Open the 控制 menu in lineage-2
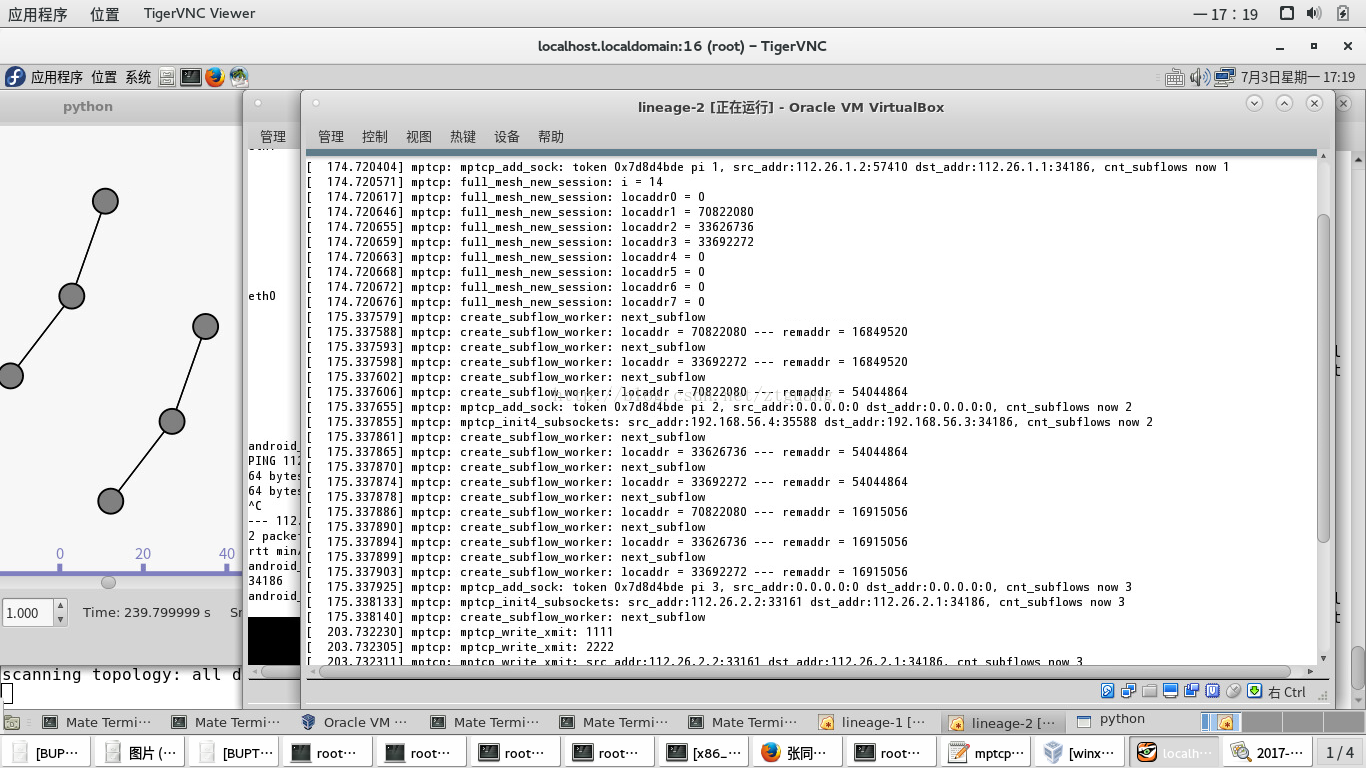The height and width of the screenshot is (768, 1366). 375,137
